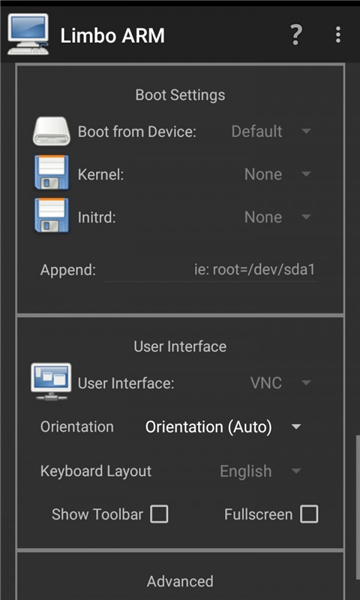
Task: Click the User Interface: row label
Action: coord(126,383)
